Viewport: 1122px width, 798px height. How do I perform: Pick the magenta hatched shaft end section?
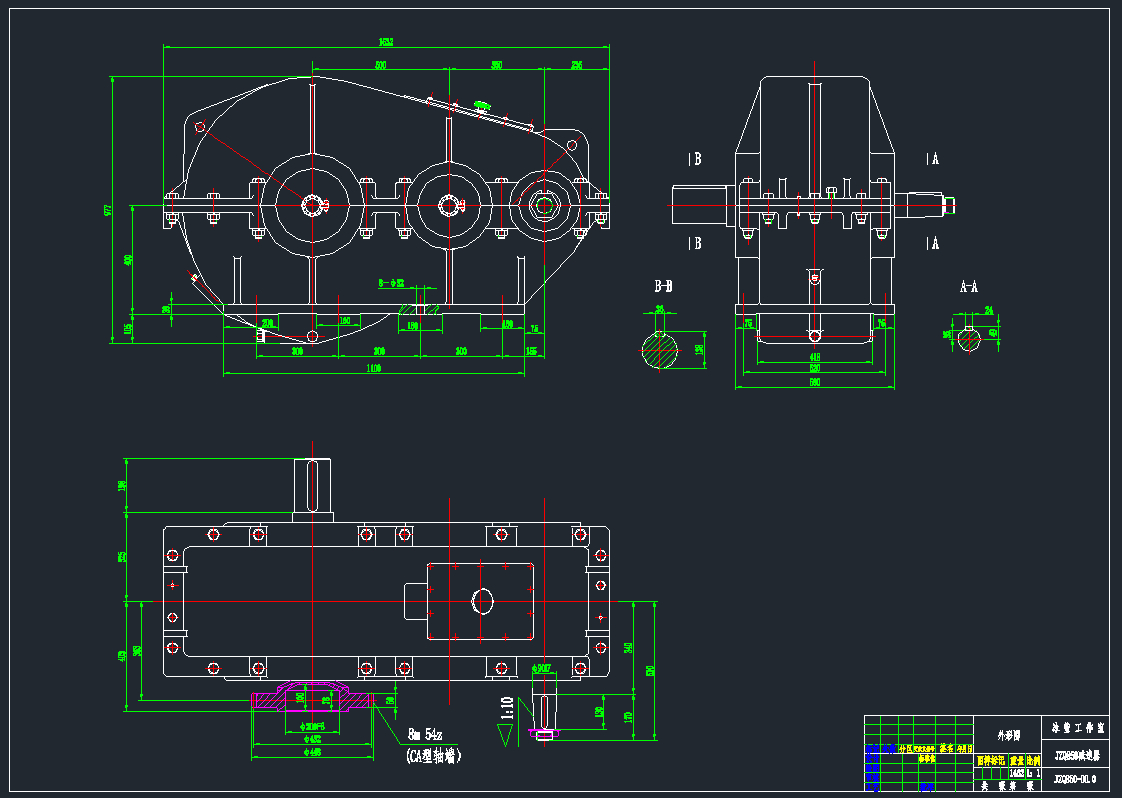point(313,697)
